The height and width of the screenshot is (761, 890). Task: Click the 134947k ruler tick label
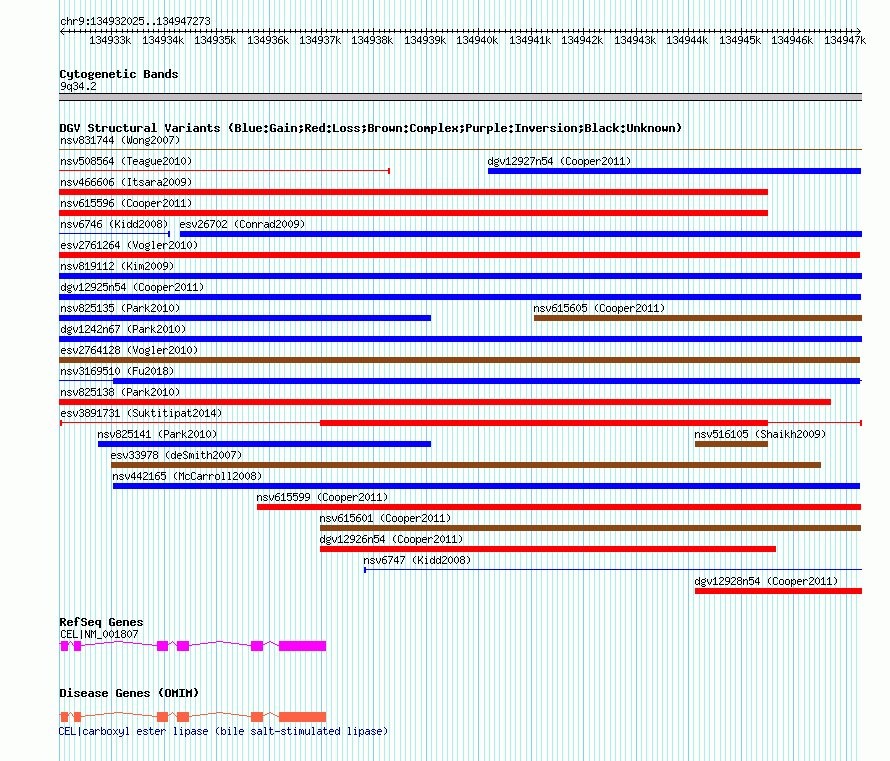845,40
